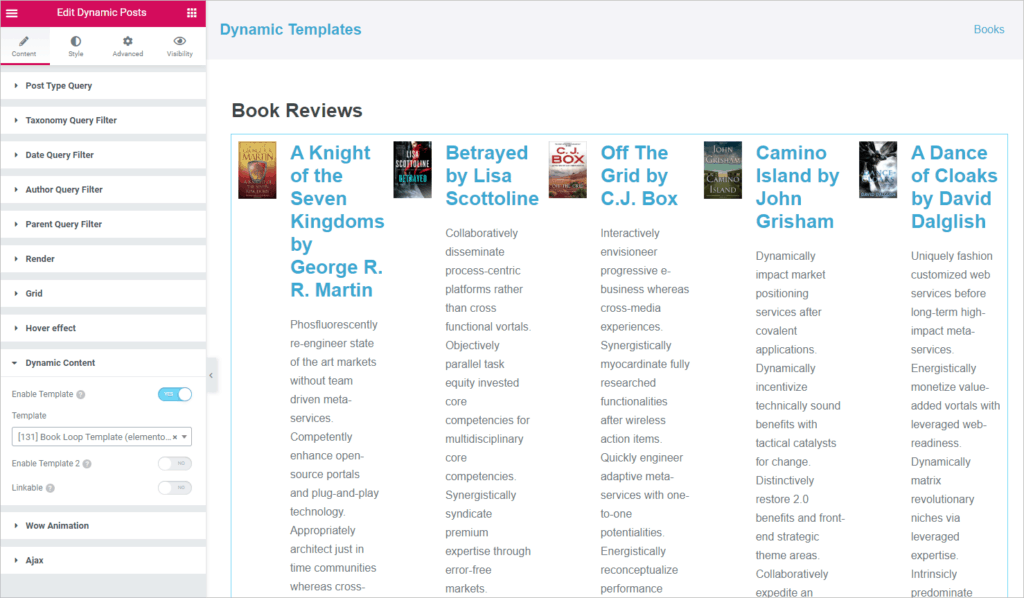Switch to the Style tab
The image size is (1024, 598).
[76, 46]
